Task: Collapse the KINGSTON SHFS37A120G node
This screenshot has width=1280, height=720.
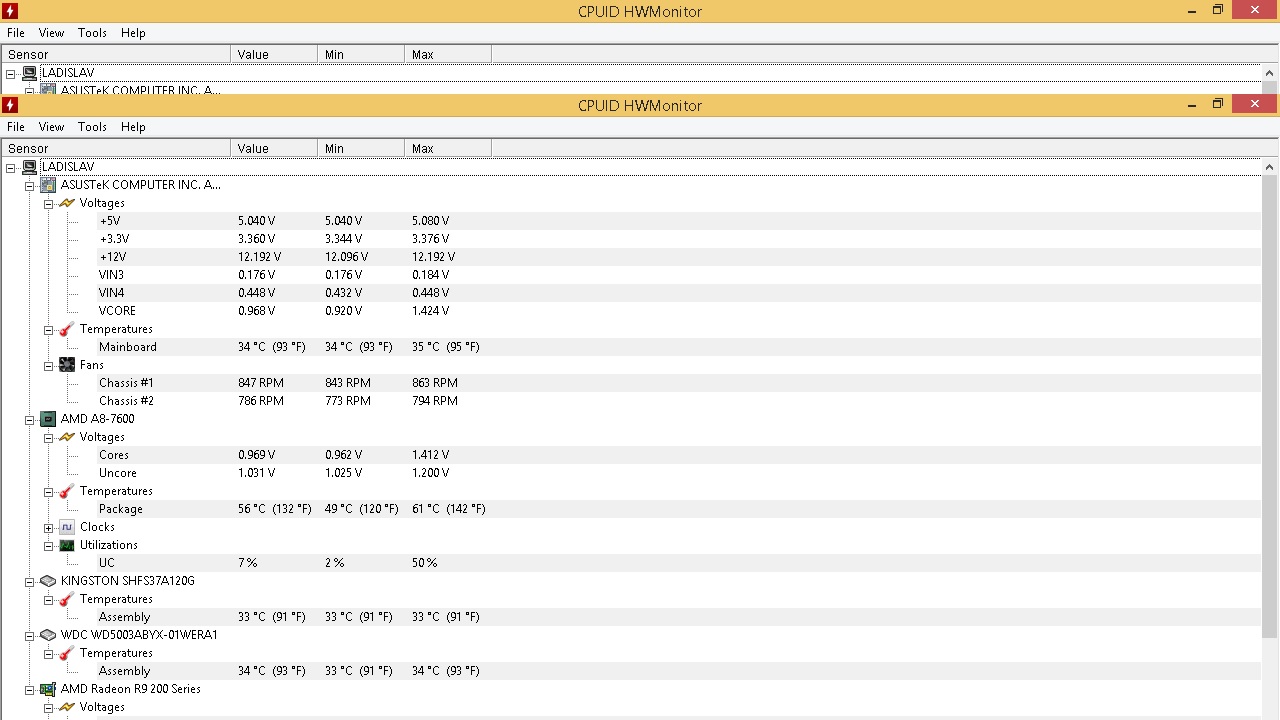Action: (30, 581)
